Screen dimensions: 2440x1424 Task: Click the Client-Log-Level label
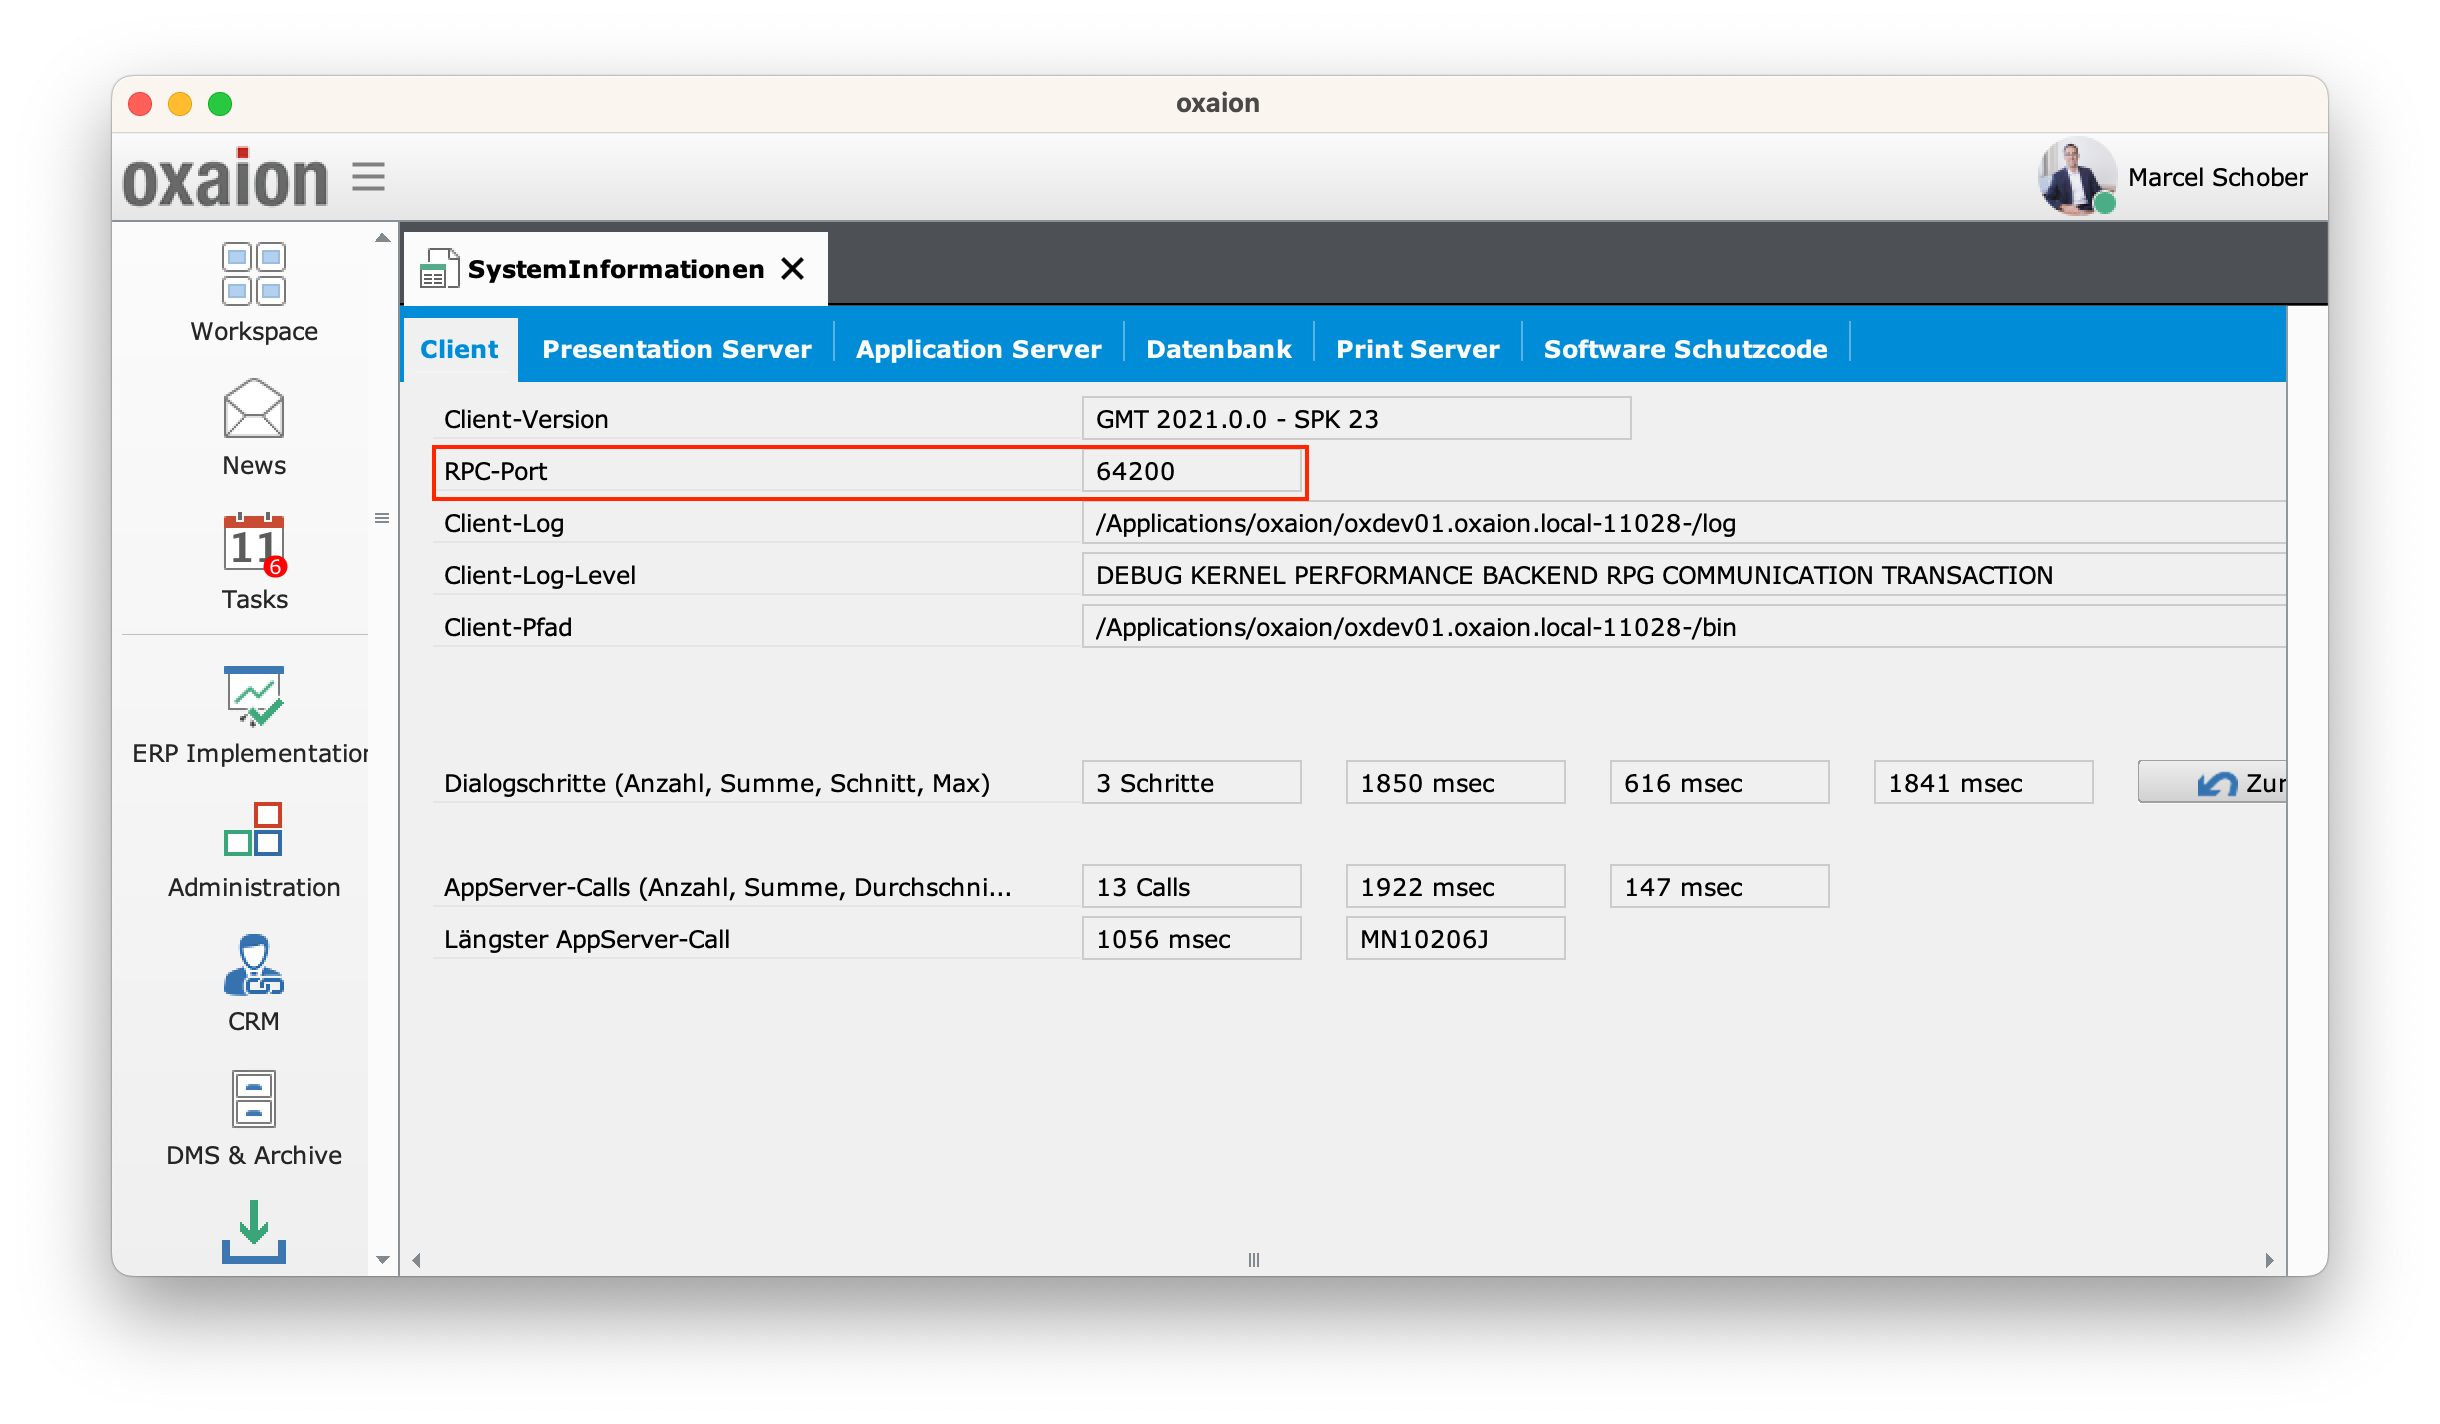(x=540, y=575)
